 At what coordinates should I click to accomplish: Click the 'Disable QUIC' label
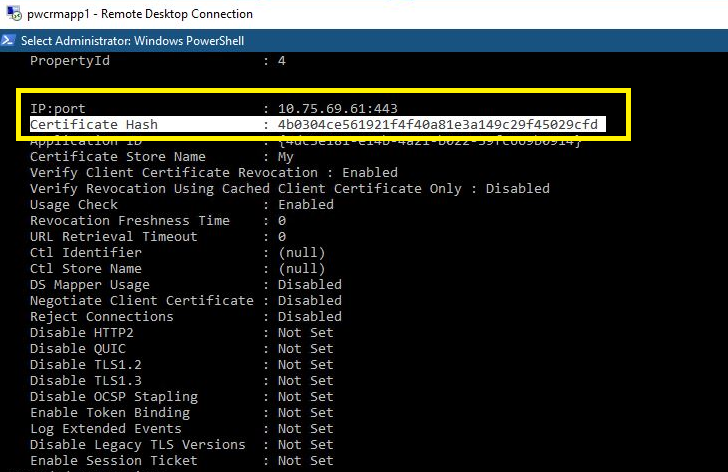(78, 349)
